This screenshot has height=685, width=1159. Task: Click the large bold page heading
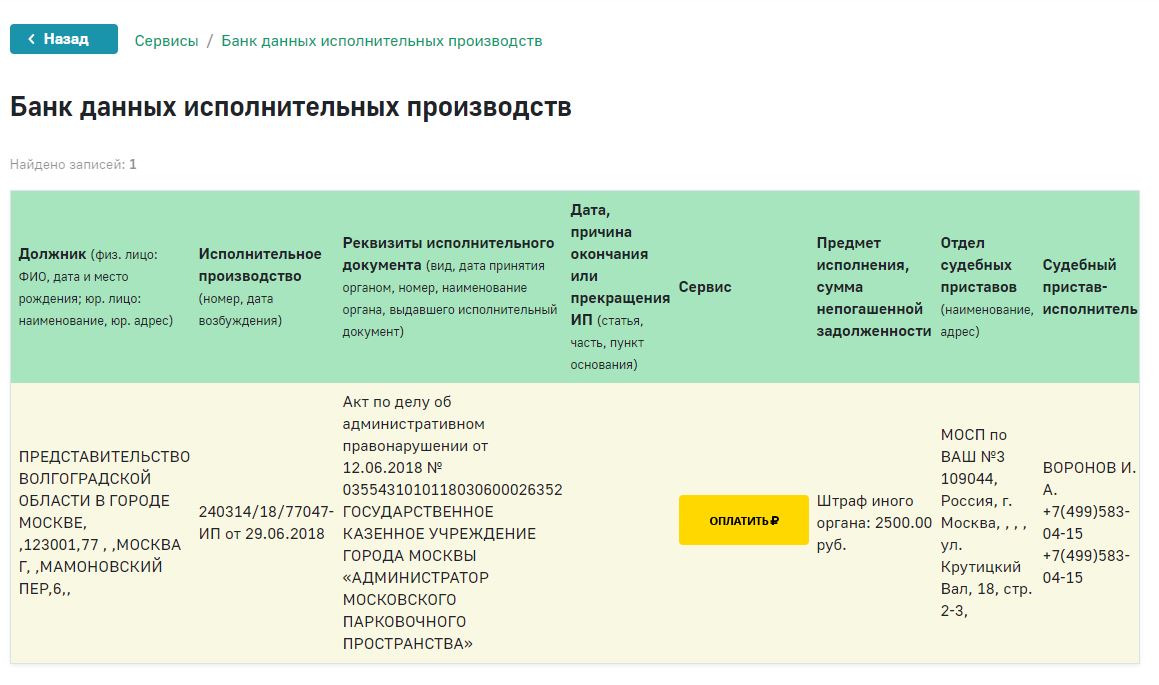click(291, 108)
